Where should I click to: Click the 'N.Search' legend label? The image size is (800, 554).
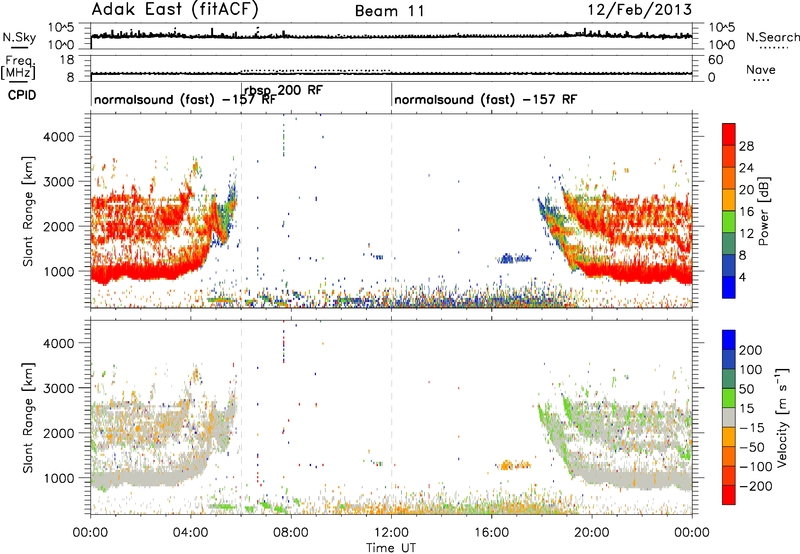pyautogui.click(x=772, y=37)
